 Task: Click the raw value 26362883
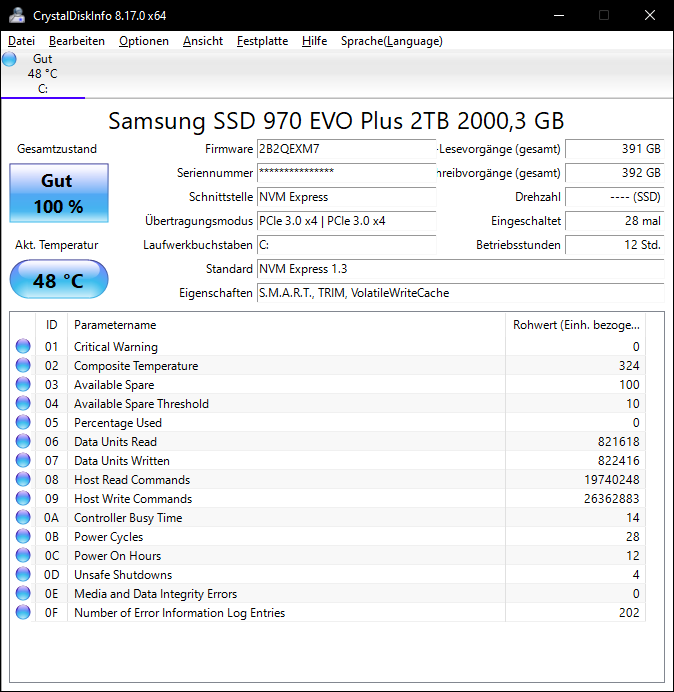[x=611, y=499]
